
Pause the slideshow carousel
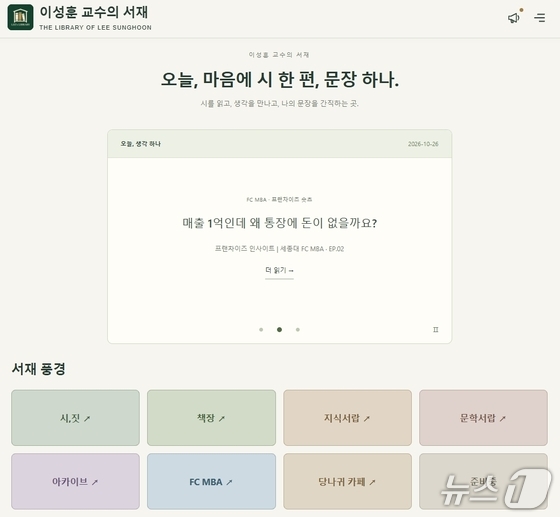(x=435, y=330)
